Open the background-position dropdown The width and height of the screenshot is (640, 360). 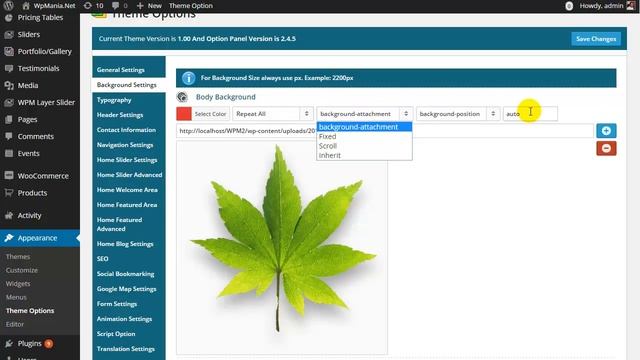click(458, 114)
